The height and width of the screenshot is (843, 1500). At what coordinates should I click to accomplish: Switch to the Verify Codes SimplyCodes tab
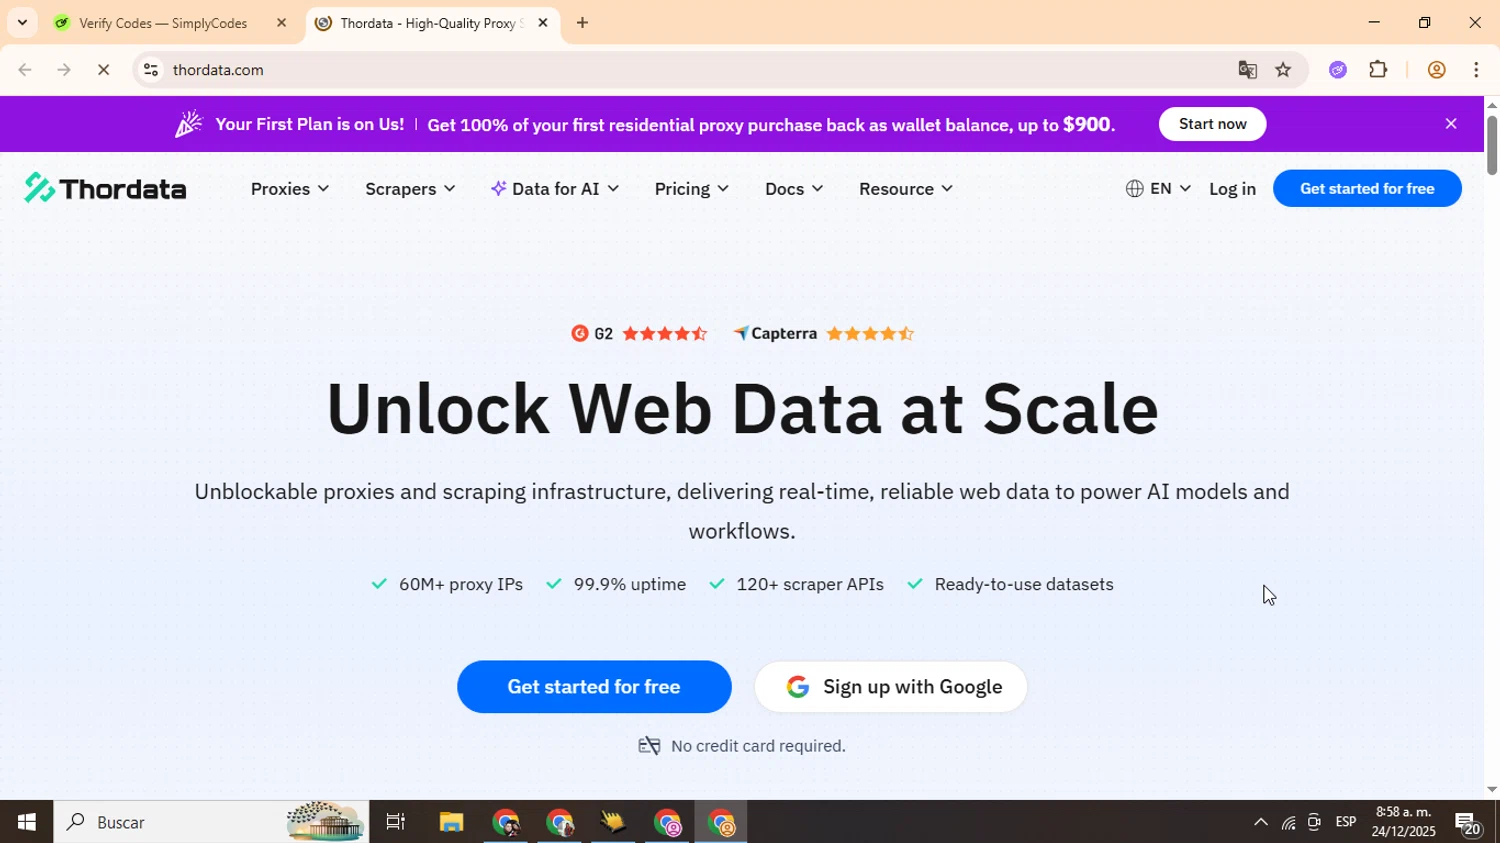163,23
